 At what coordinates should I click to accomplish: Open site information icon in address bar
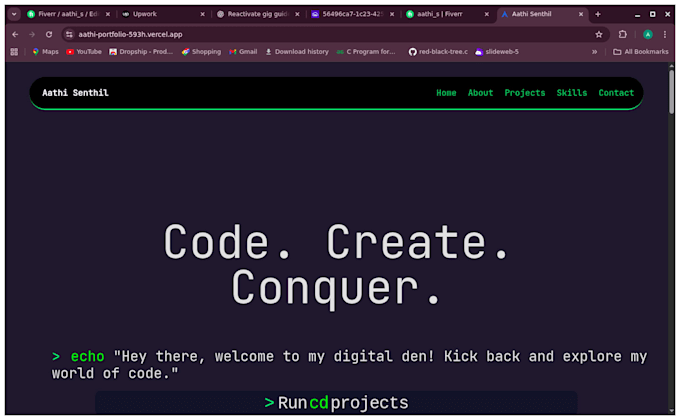(x=69, y=34)
